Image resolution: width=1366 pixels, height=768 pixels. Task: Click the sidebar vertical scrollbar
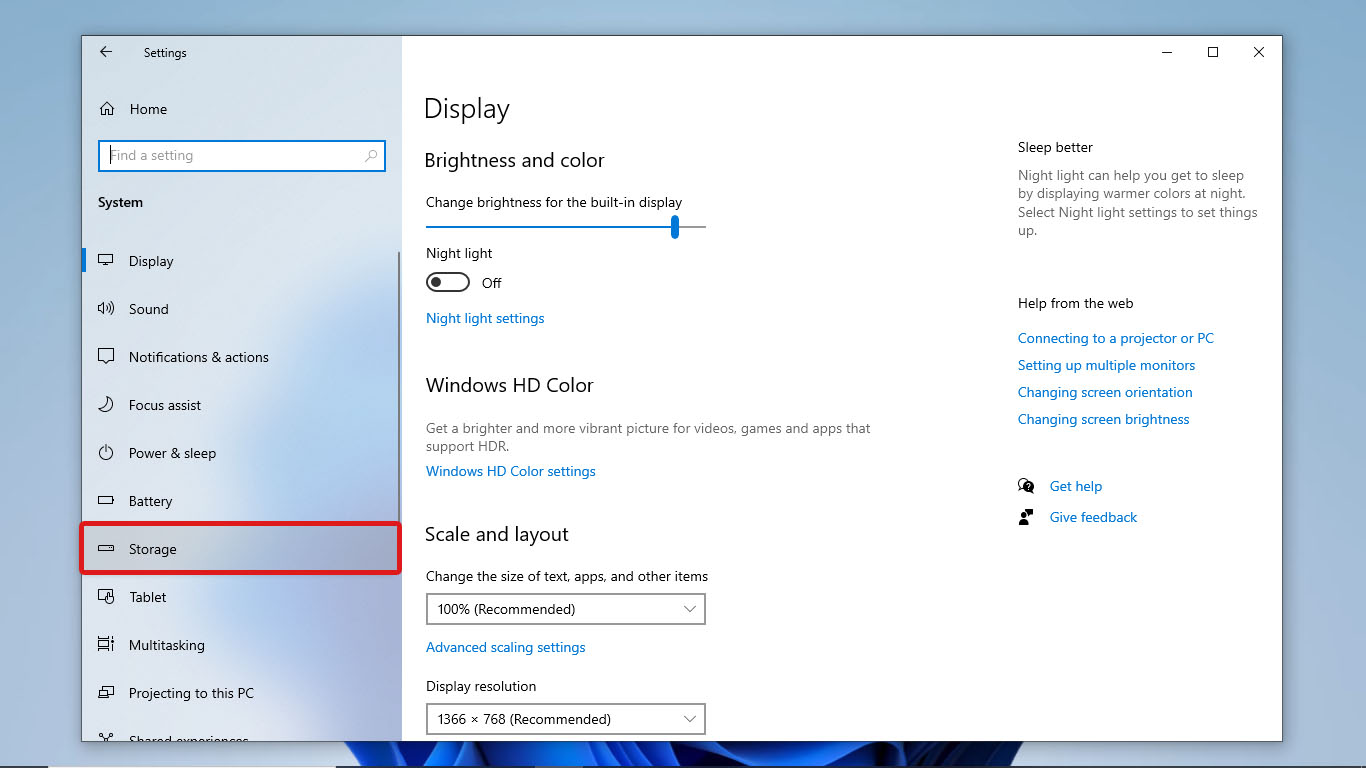pos(399,385)
